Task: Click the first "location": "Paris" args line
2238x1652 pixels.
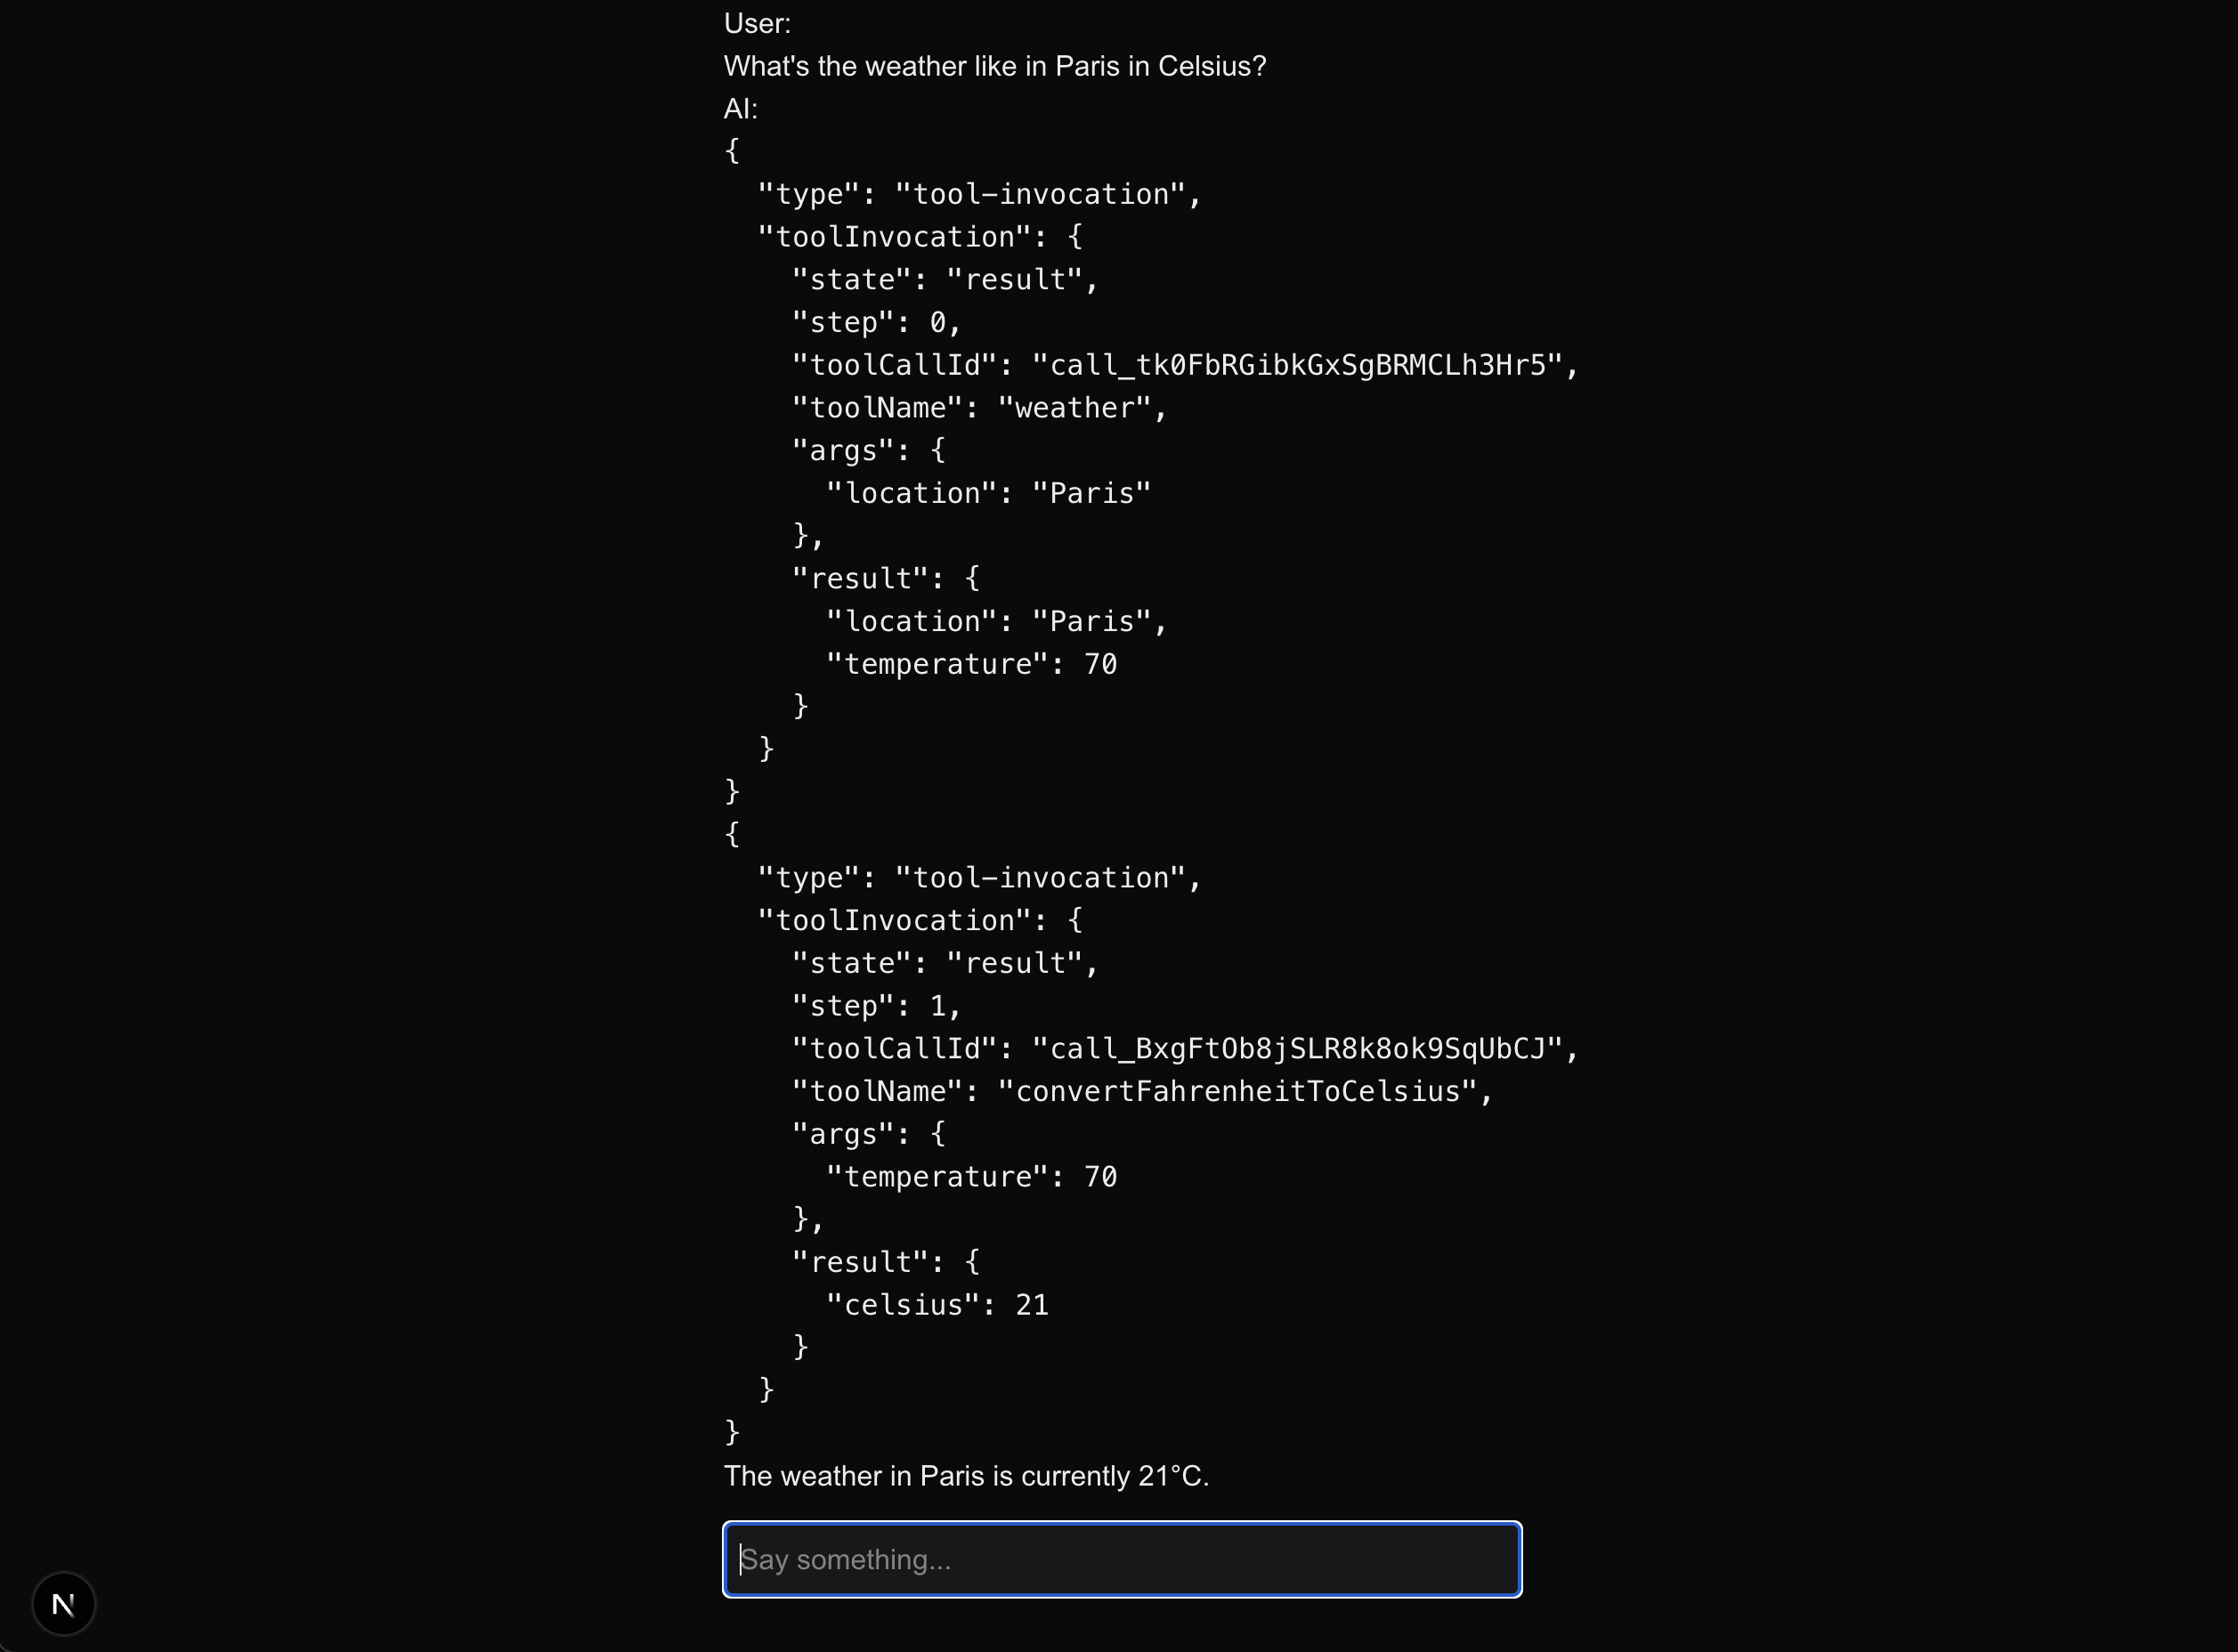Action: (x=988, y=493)
